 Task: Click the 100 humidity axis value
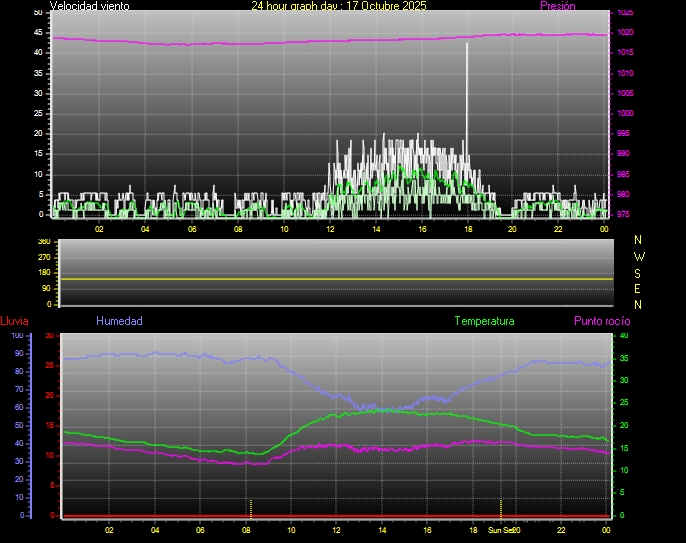click(x=17, y=335)
